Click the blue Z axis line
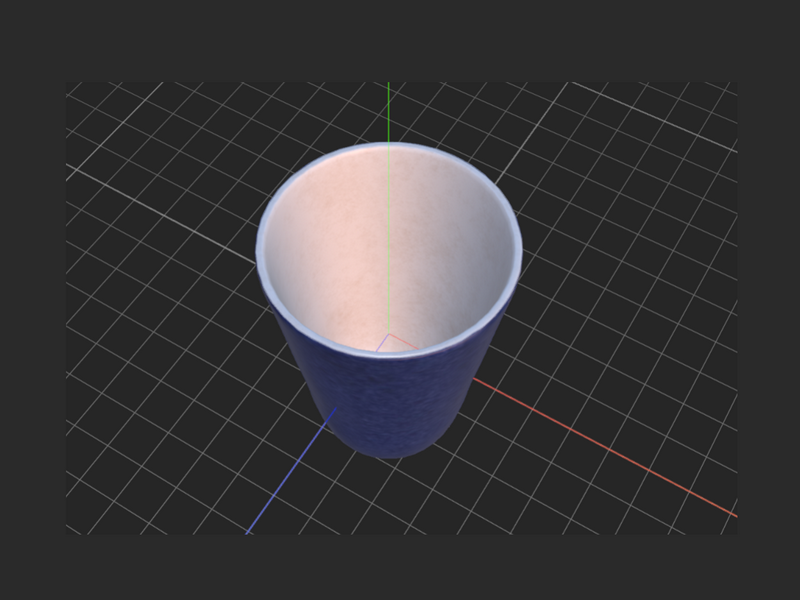Screen dimensions: 800x600 click(291, 470)
